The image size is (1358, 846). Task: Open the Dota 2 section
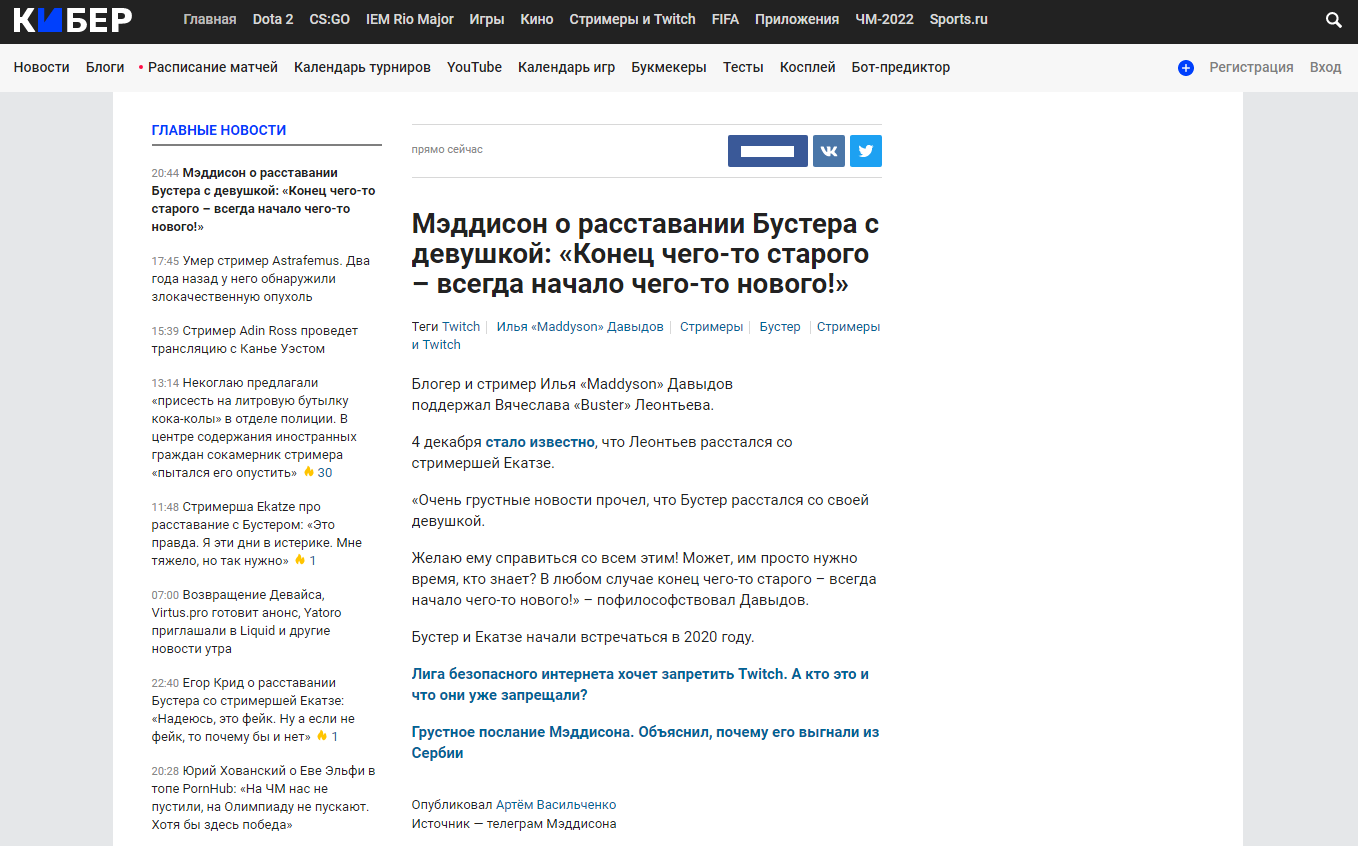pyautogui.click(x=273, y=19)
